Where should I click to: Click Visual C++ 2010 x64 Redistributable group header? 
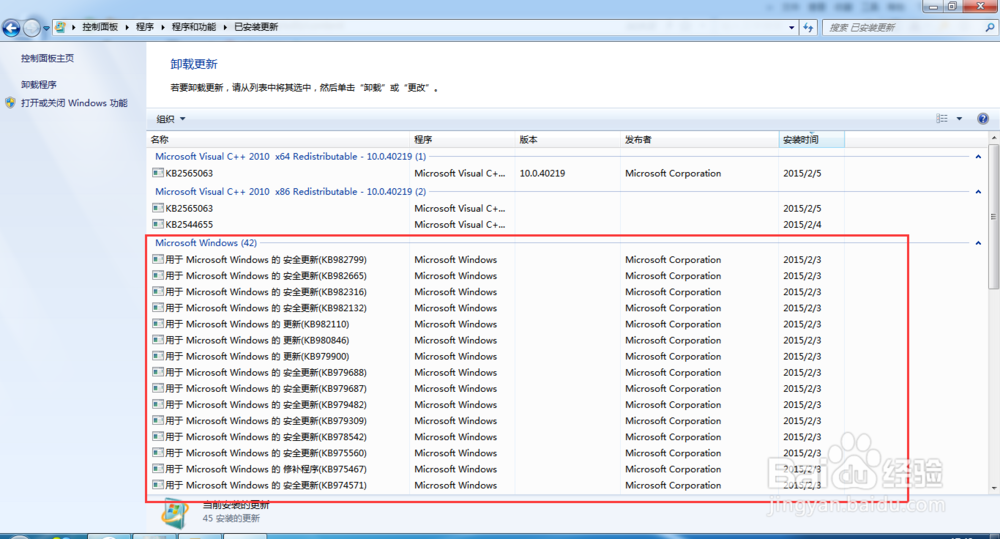(x=290, y=156)
